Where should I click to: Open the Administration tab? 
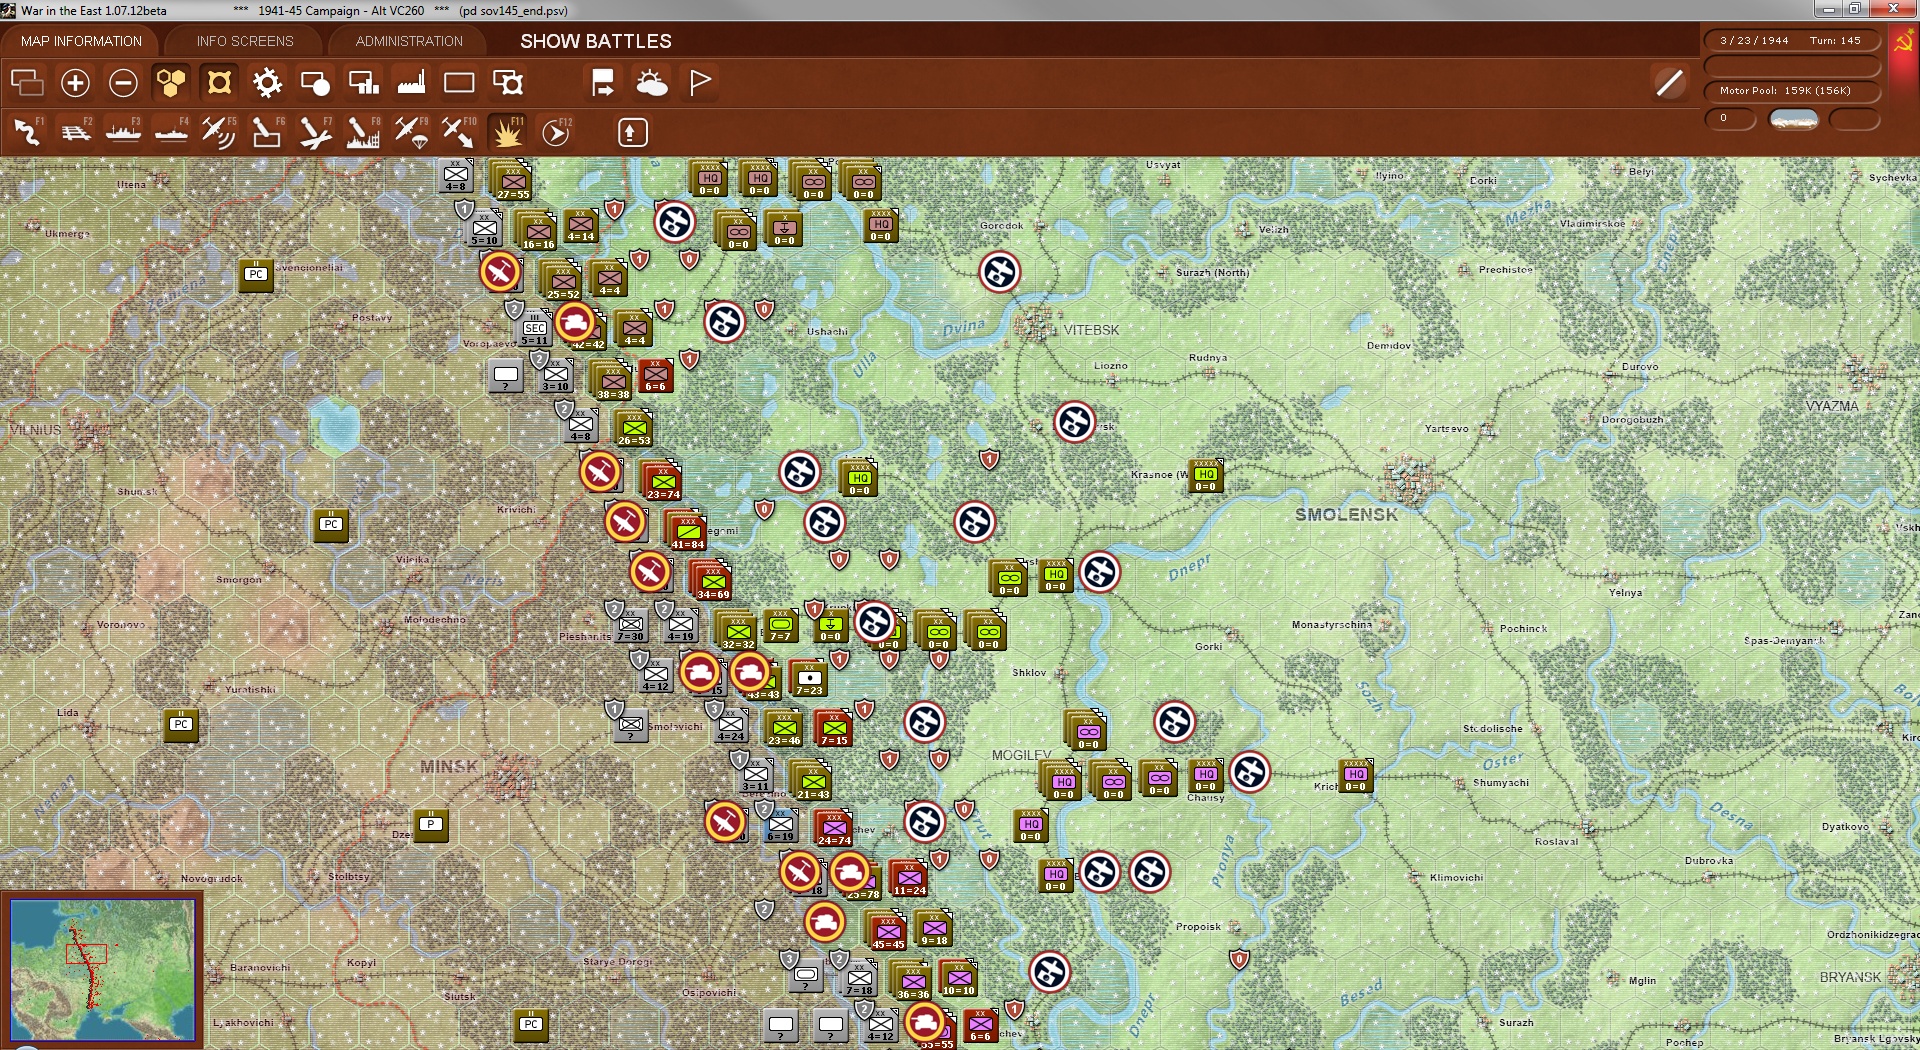(409, 41)
